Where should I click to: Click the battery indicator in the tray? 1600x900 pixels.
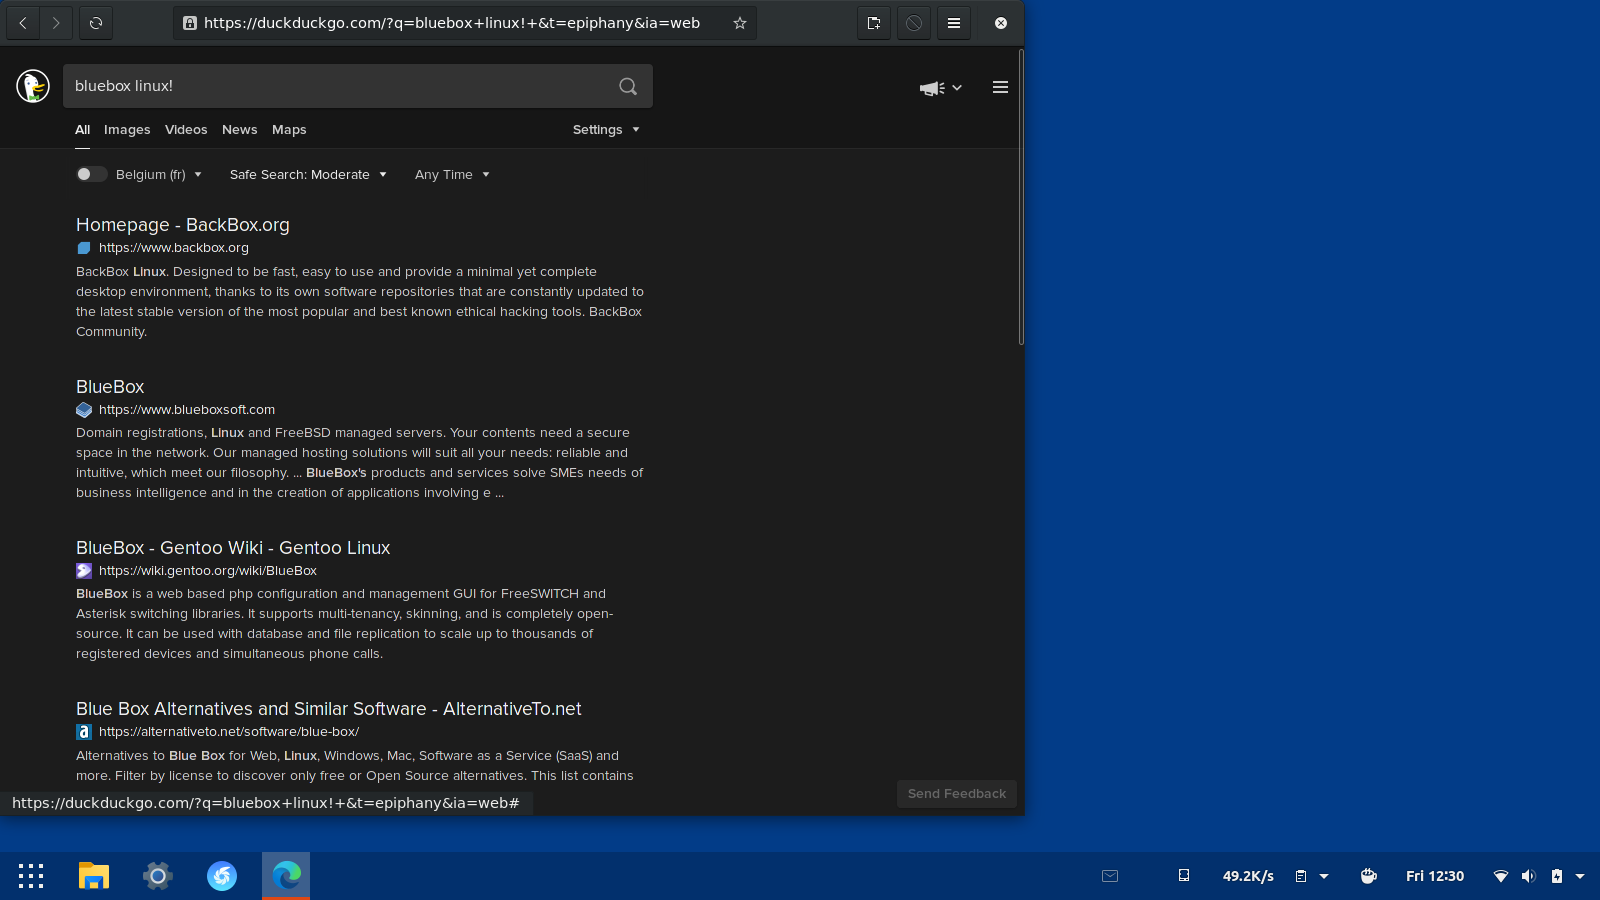[x=1557, y=876]
